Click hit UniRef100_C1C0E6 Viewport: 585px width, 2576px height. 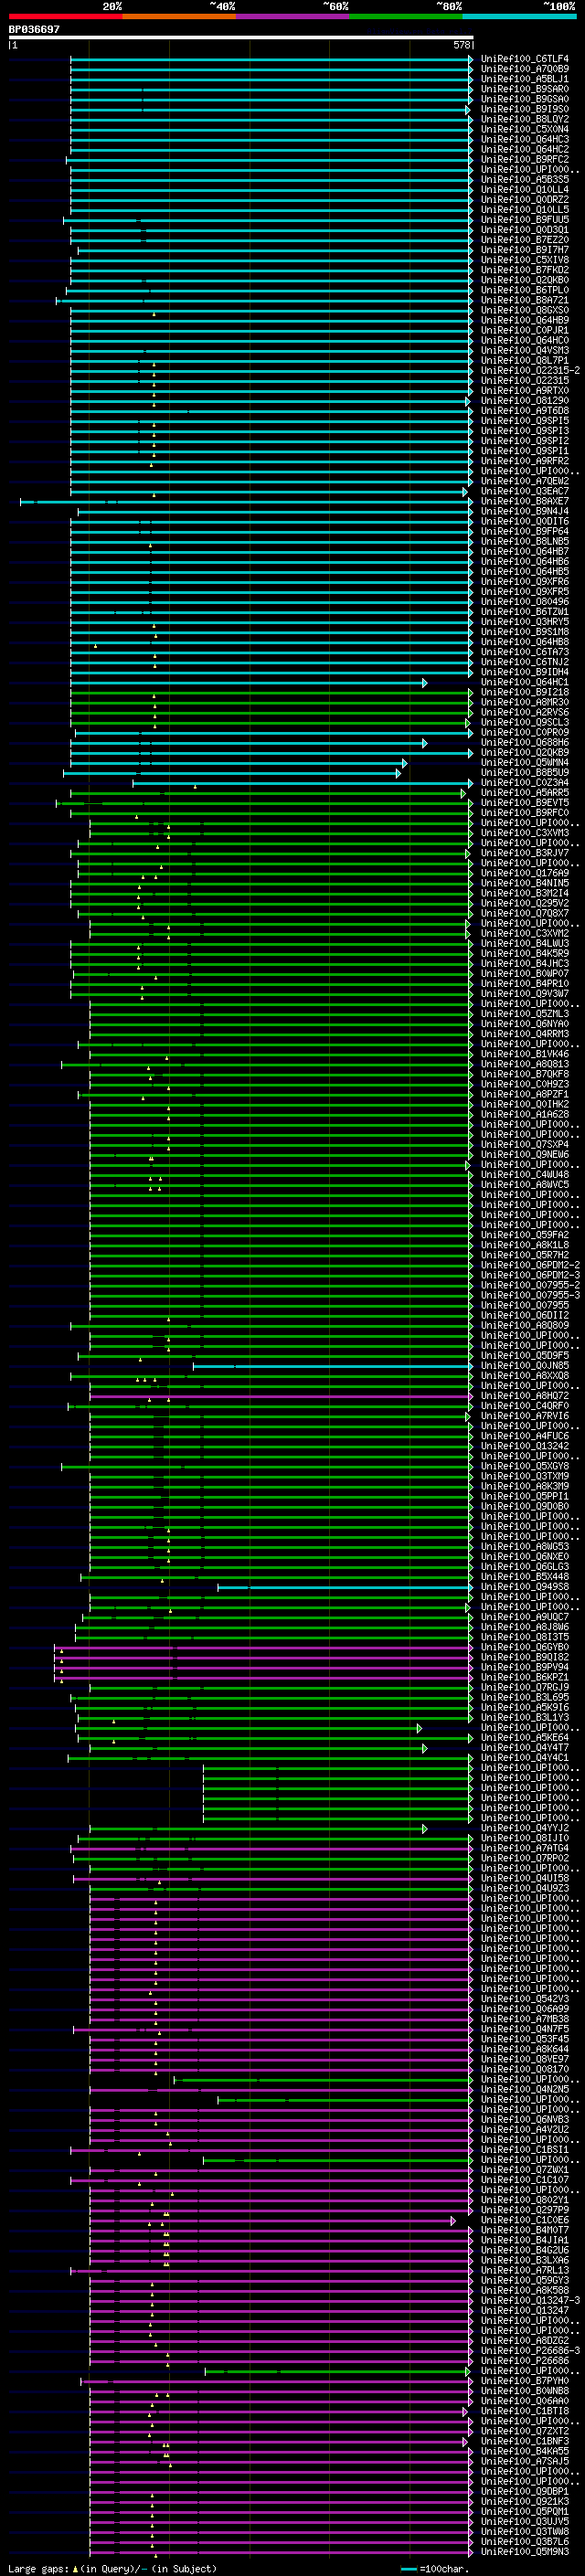[x=525, y=2221]
